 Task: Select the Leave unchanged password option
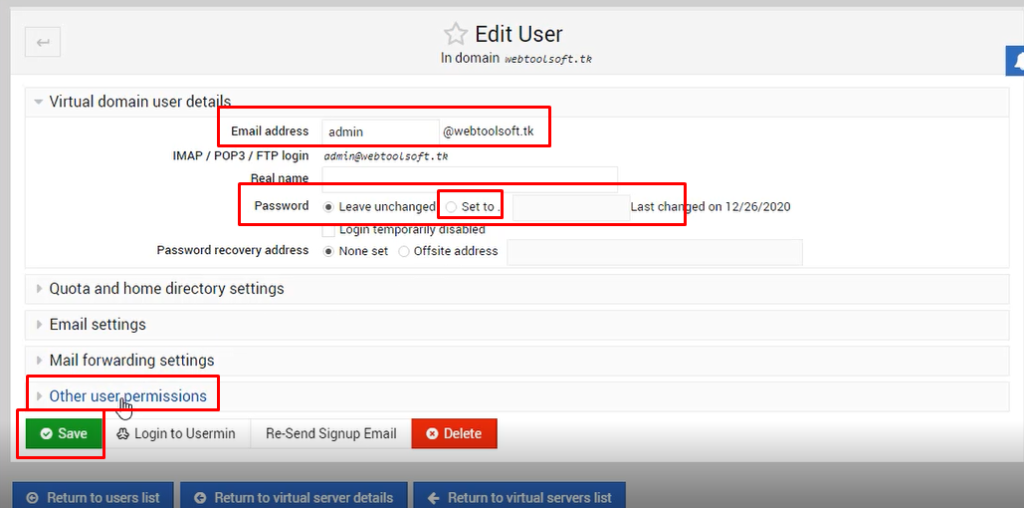pos(329,207)
